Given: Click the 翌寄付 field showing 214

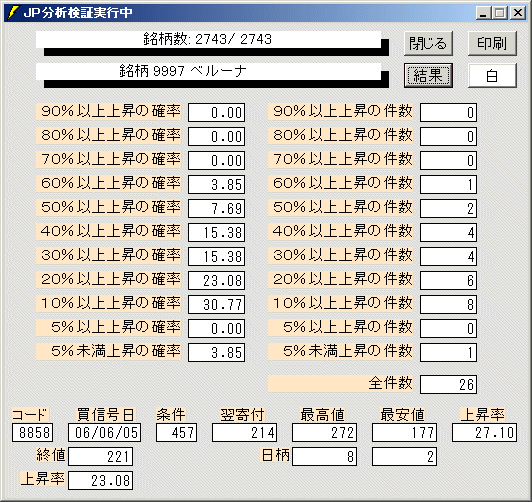Looking at the screenshot, I should (245, 432).
